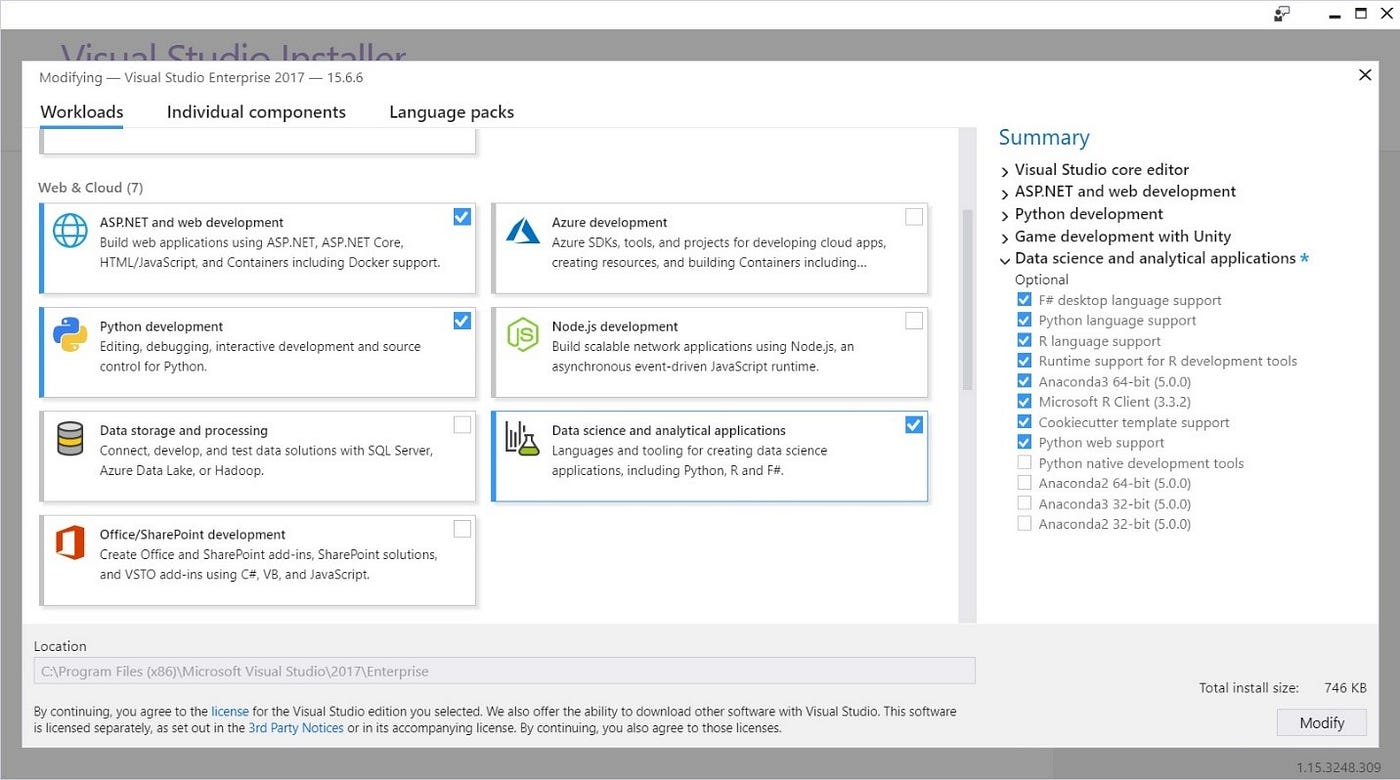Open the Language packs tab

451,112
